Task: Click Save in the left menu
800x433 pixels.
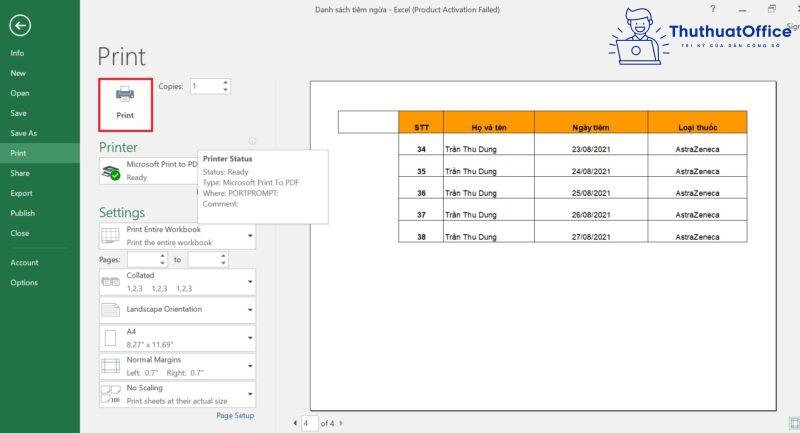Action: (x=18, y=113)
